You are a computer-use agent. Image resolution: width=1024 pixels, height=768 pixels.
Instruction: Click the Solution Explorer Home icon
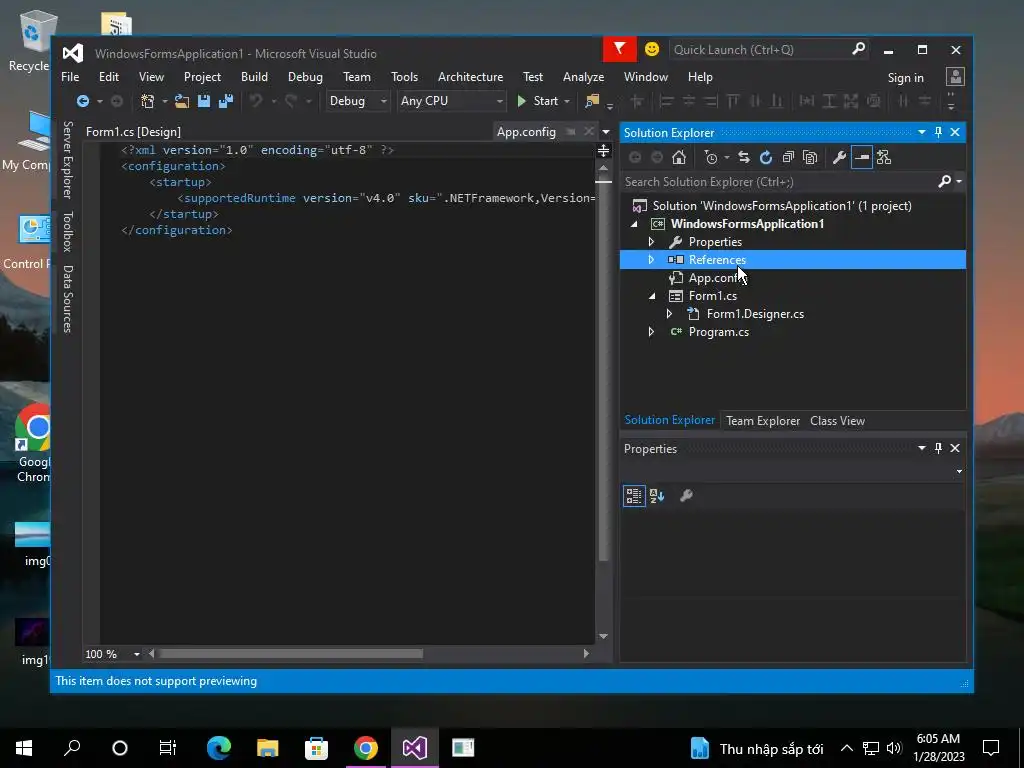[x=679, y=157]
